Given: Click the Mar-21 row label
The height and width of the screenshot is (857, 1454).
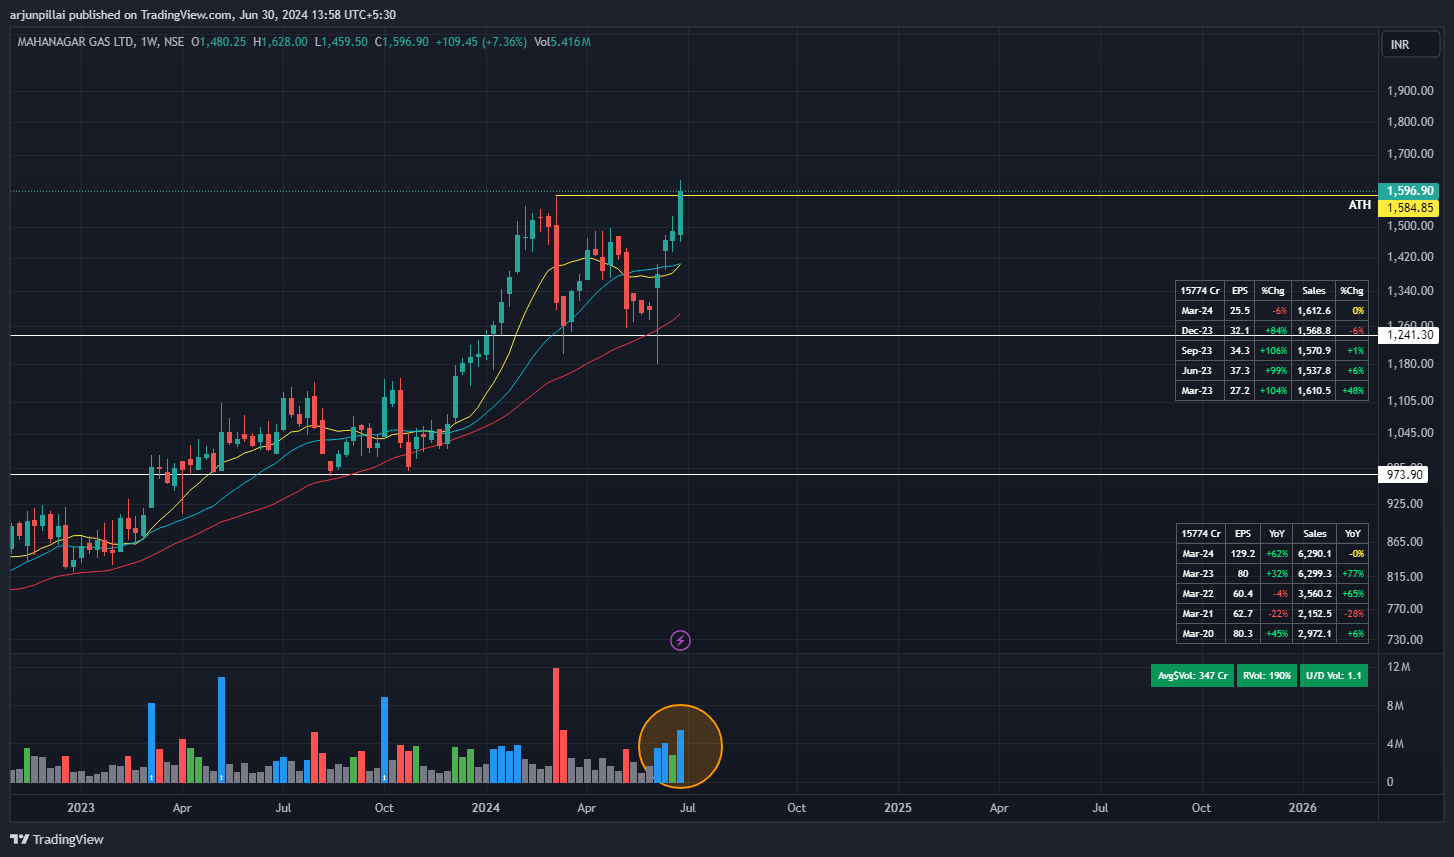Looking at the screenshot, I should (1198, 614).
